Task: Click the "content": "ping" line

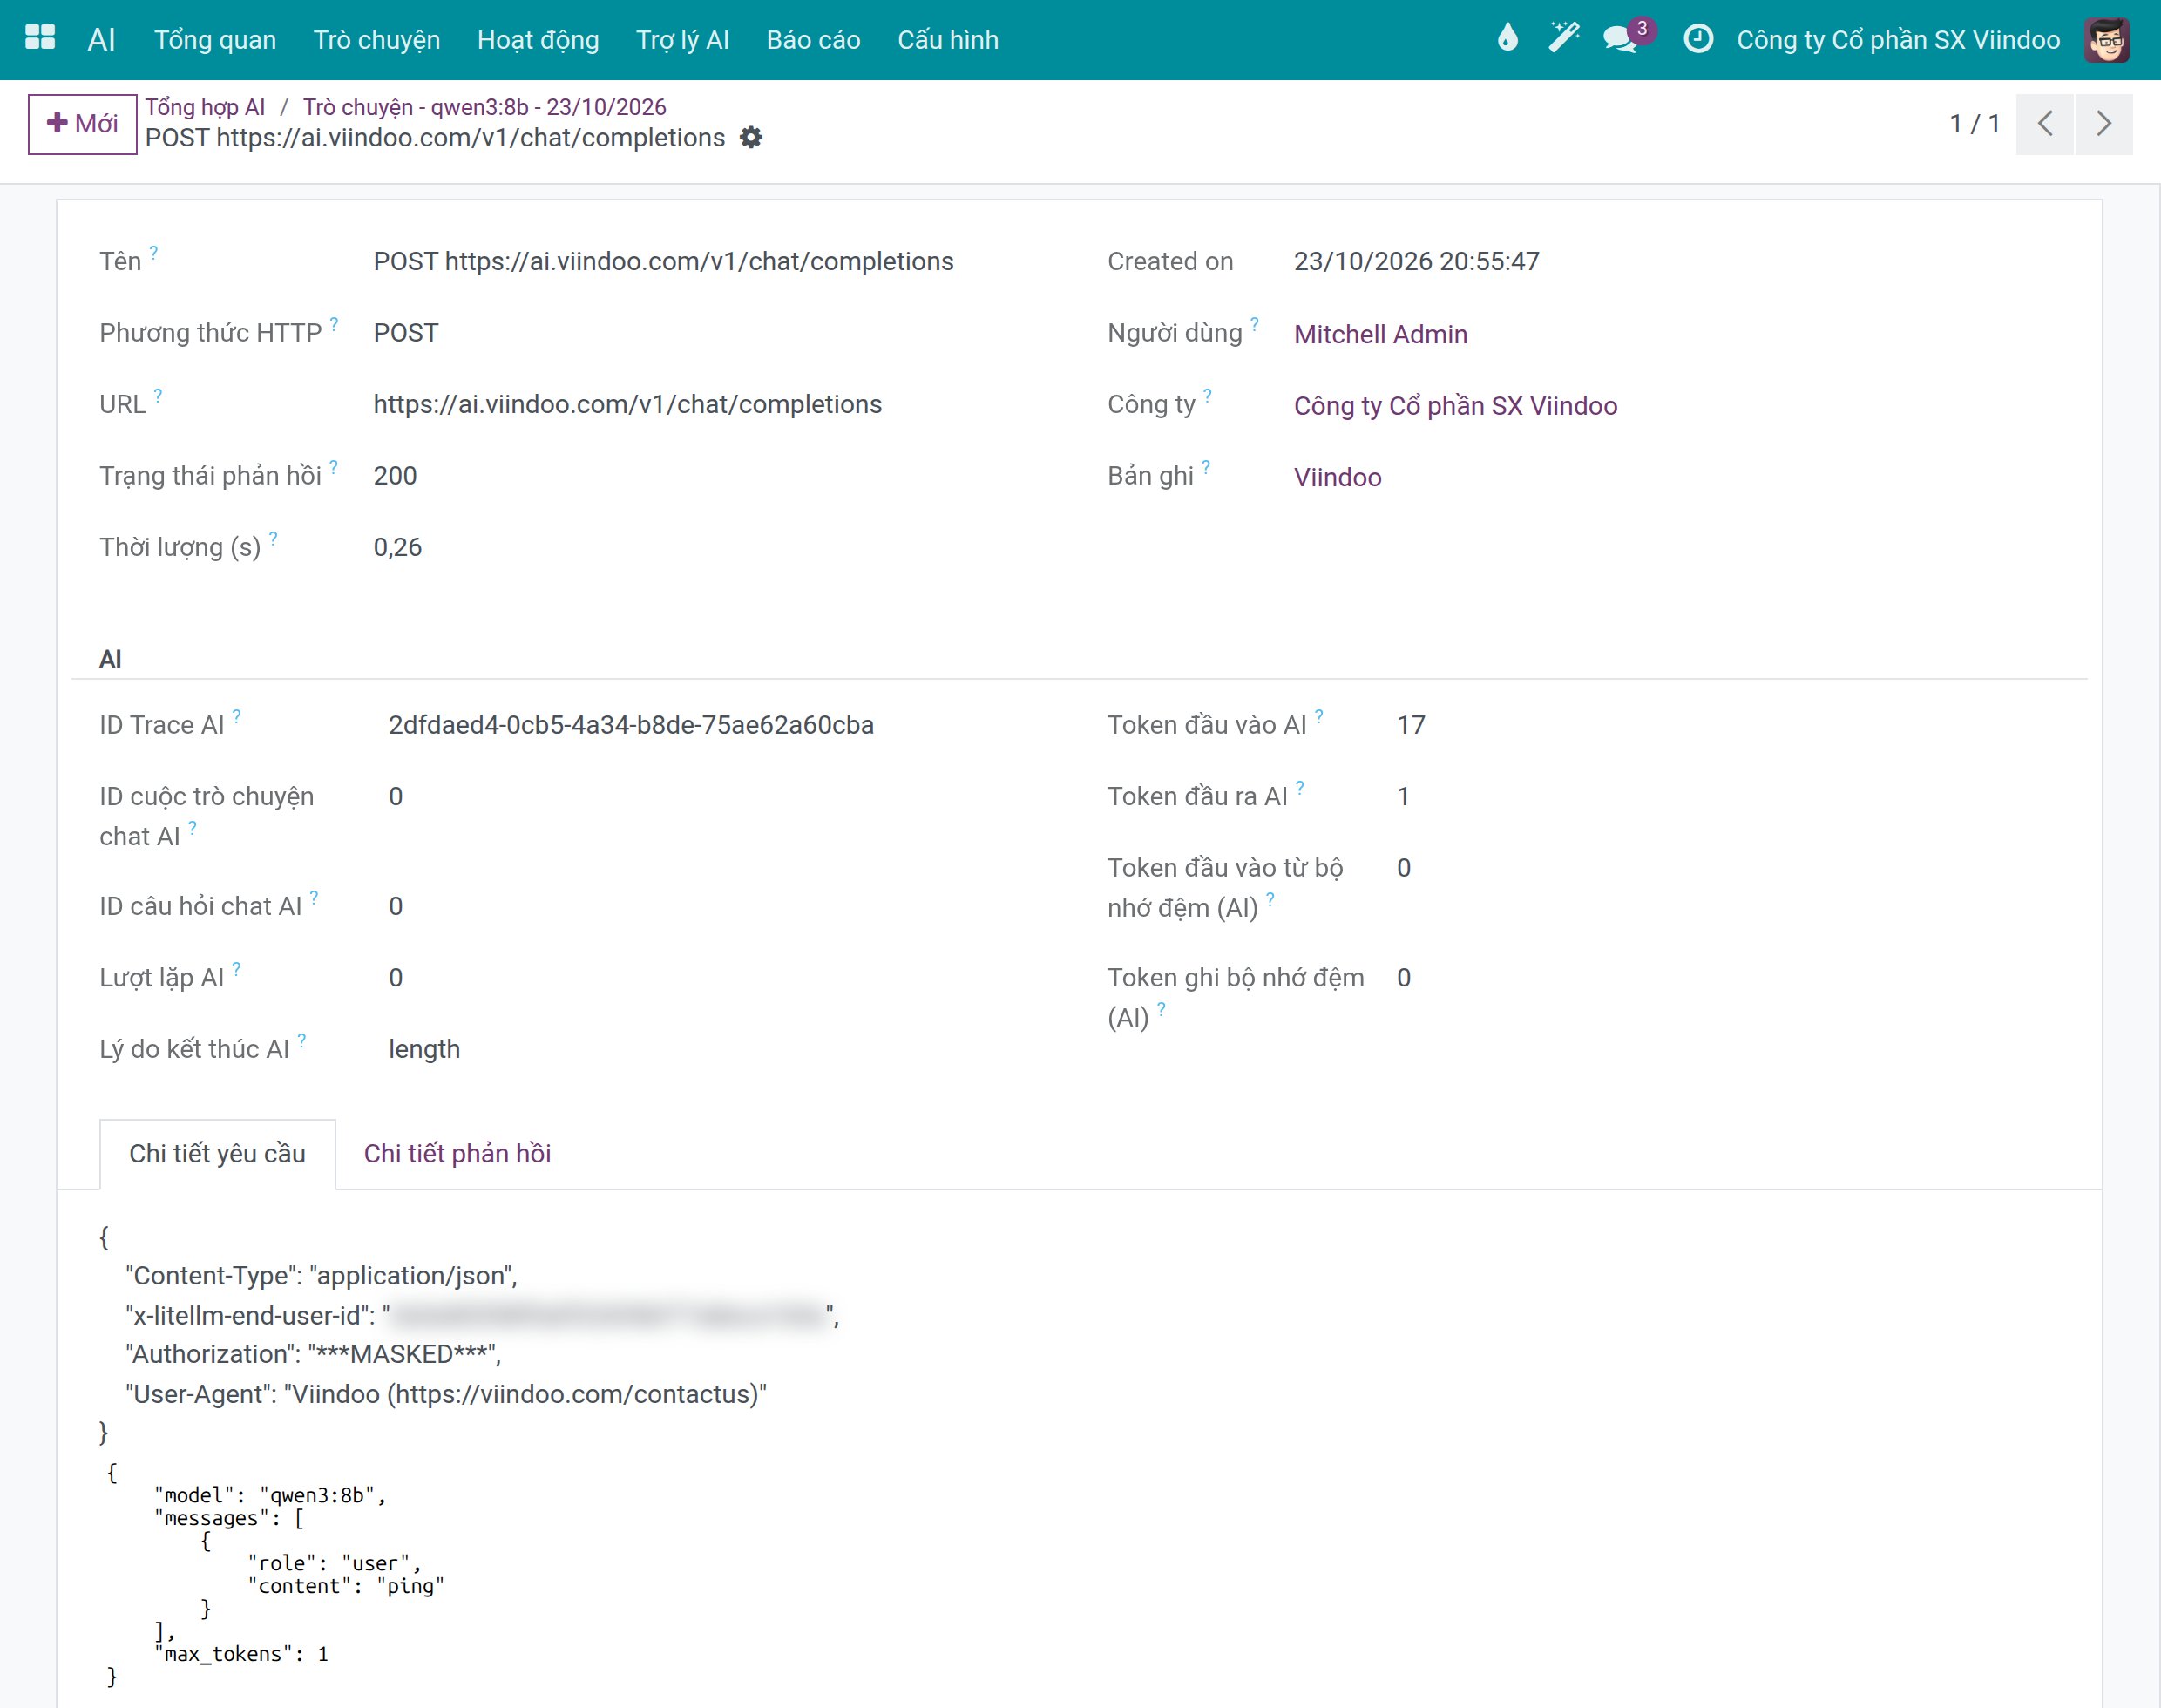Action: [346, 1586]
